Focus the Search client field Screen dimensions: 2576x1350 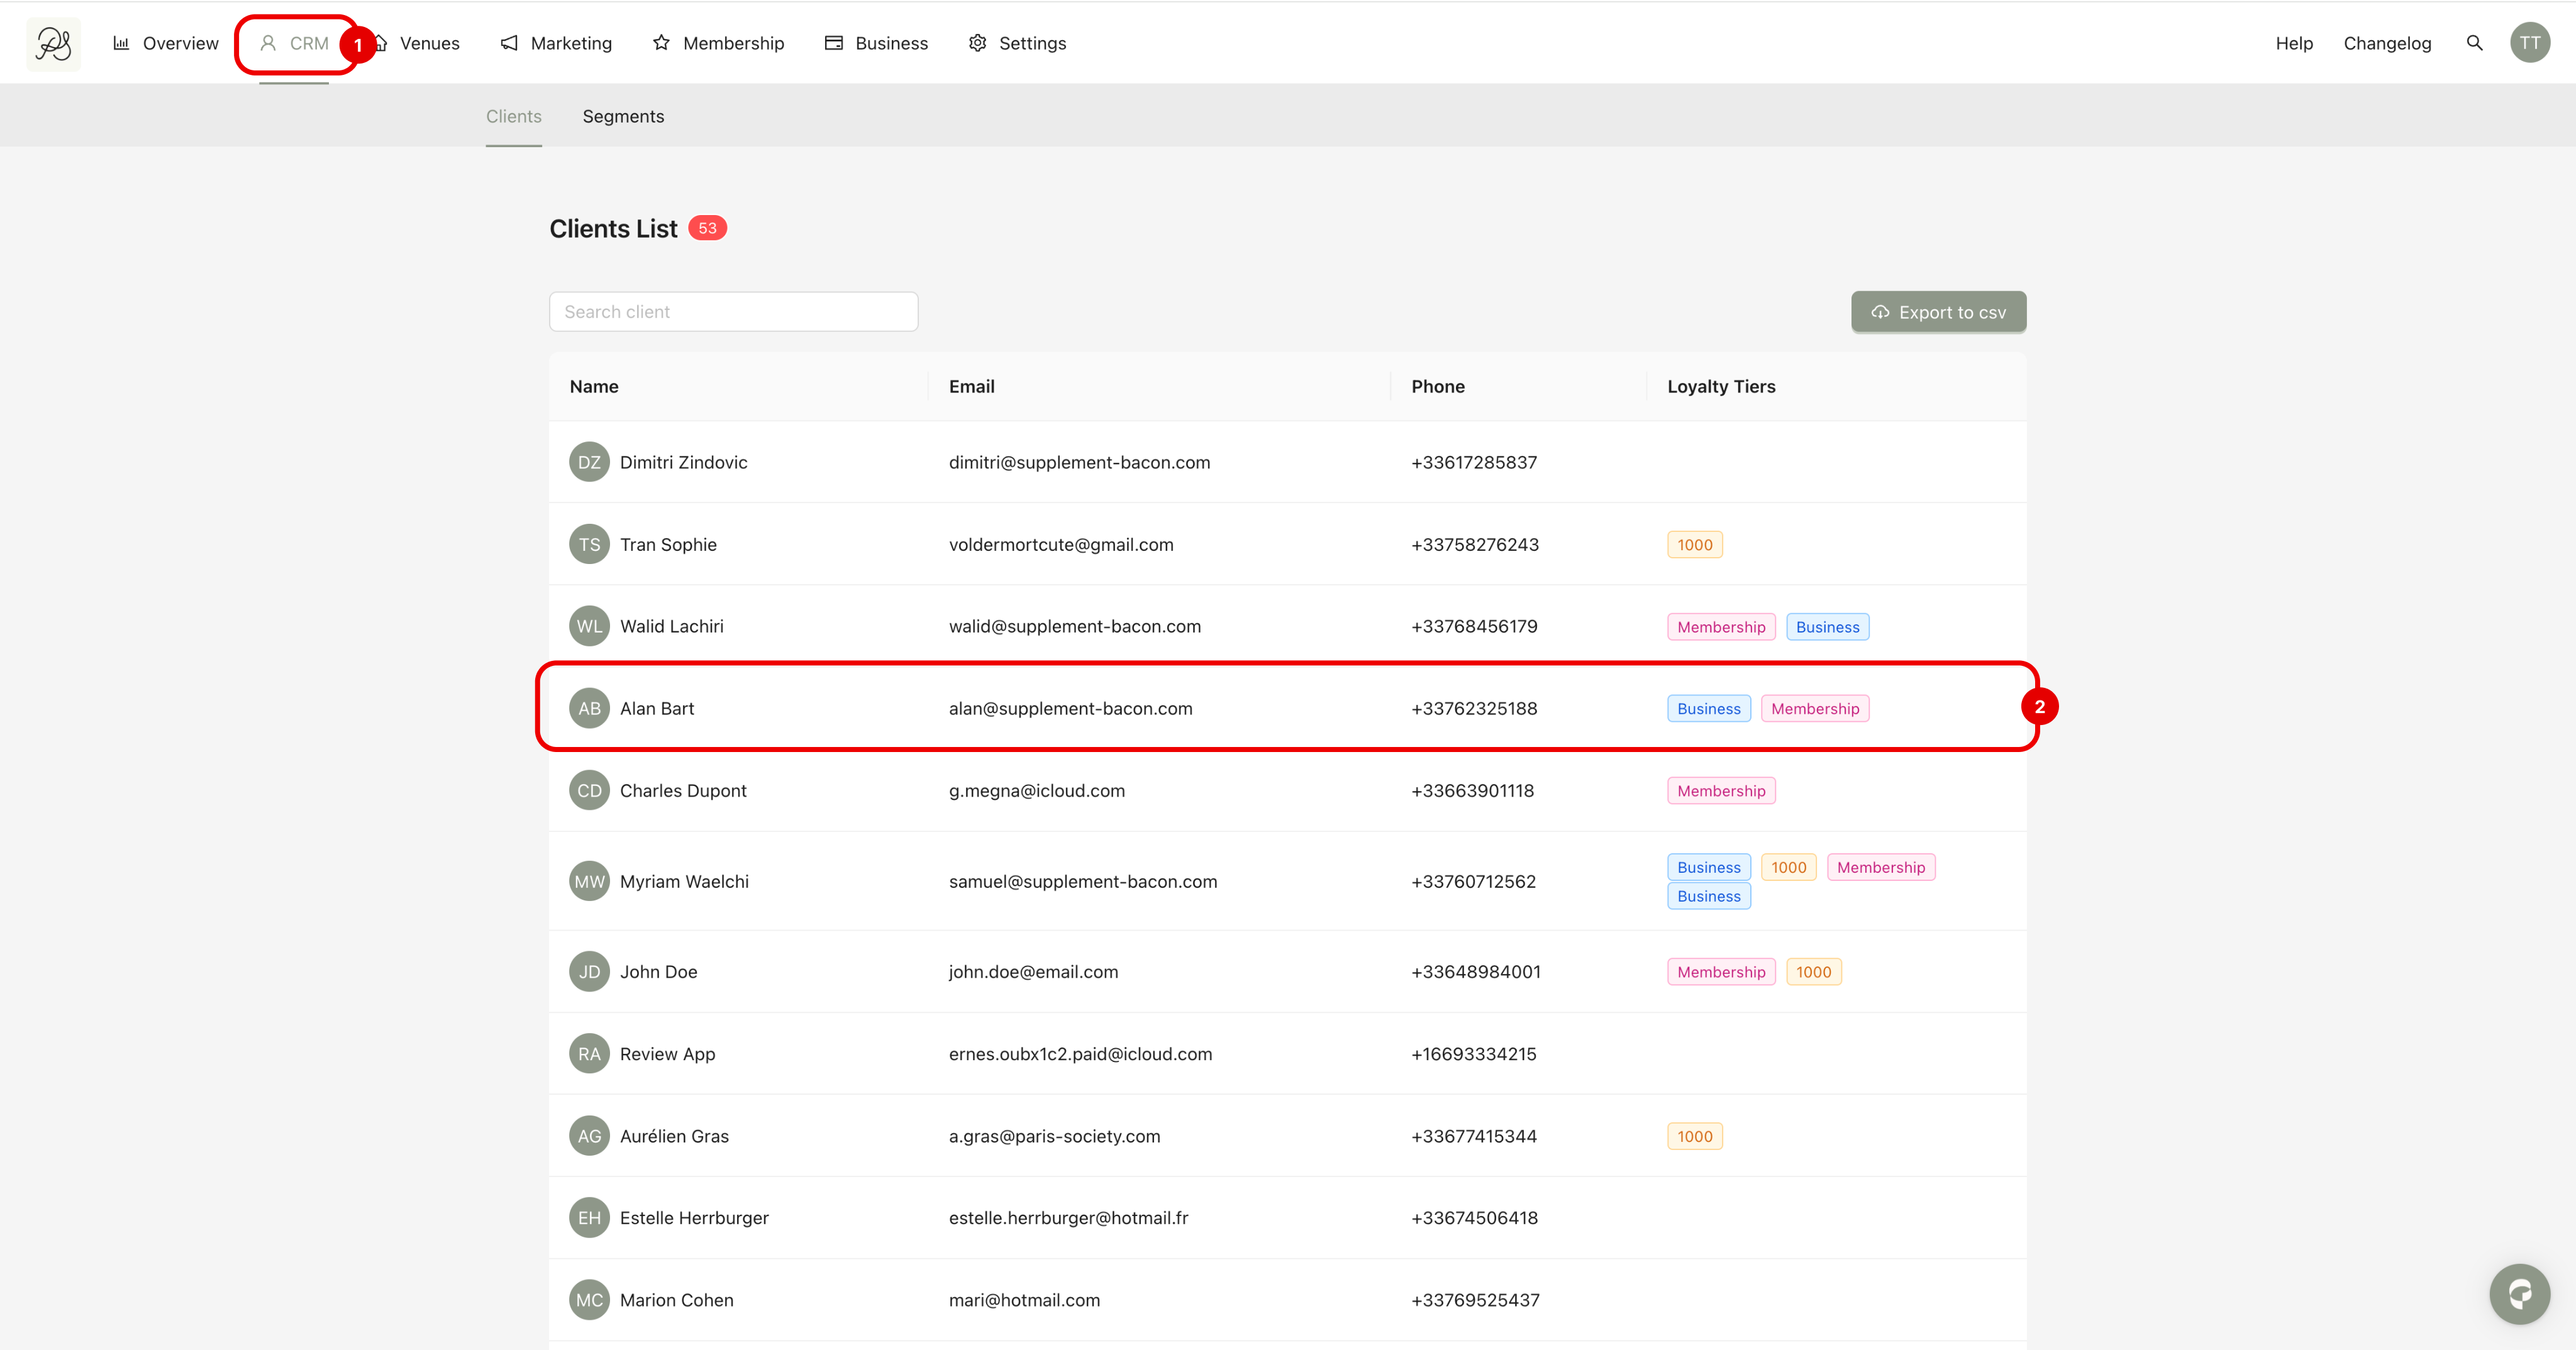tap(733, 312)
